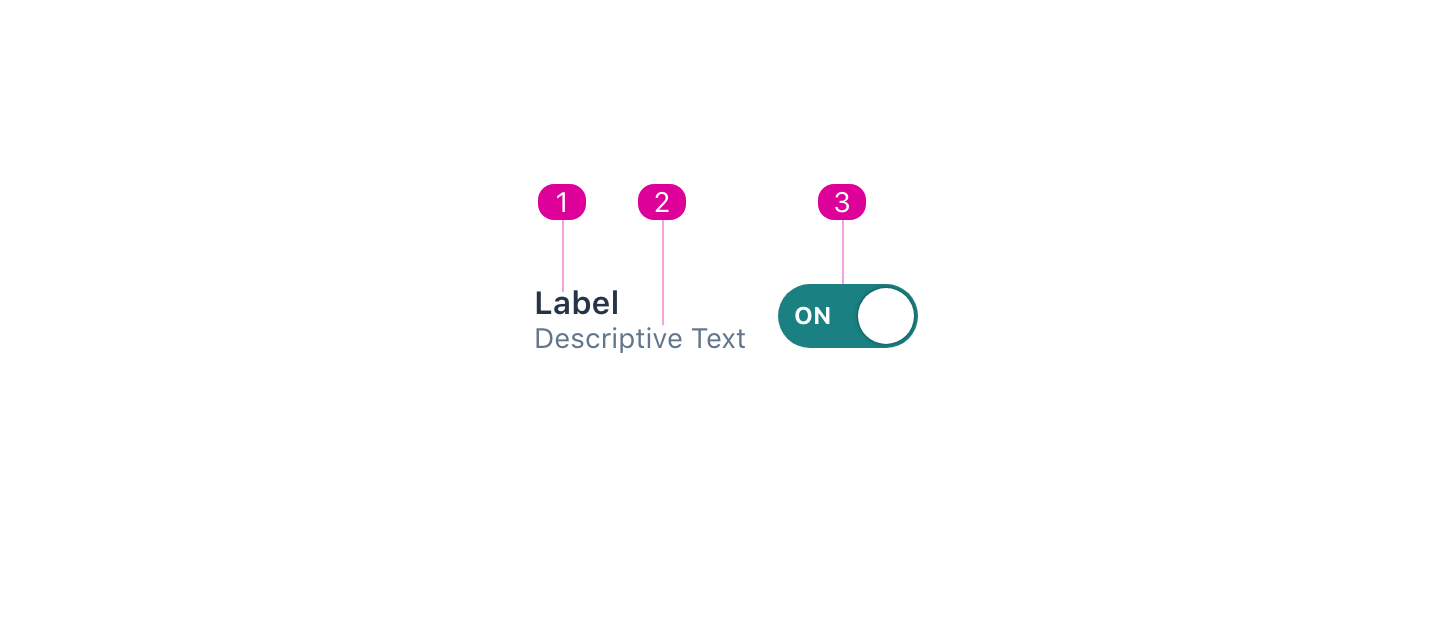
Task: Click the rounded badge containing number 2
Action: (x=662, y=202)
